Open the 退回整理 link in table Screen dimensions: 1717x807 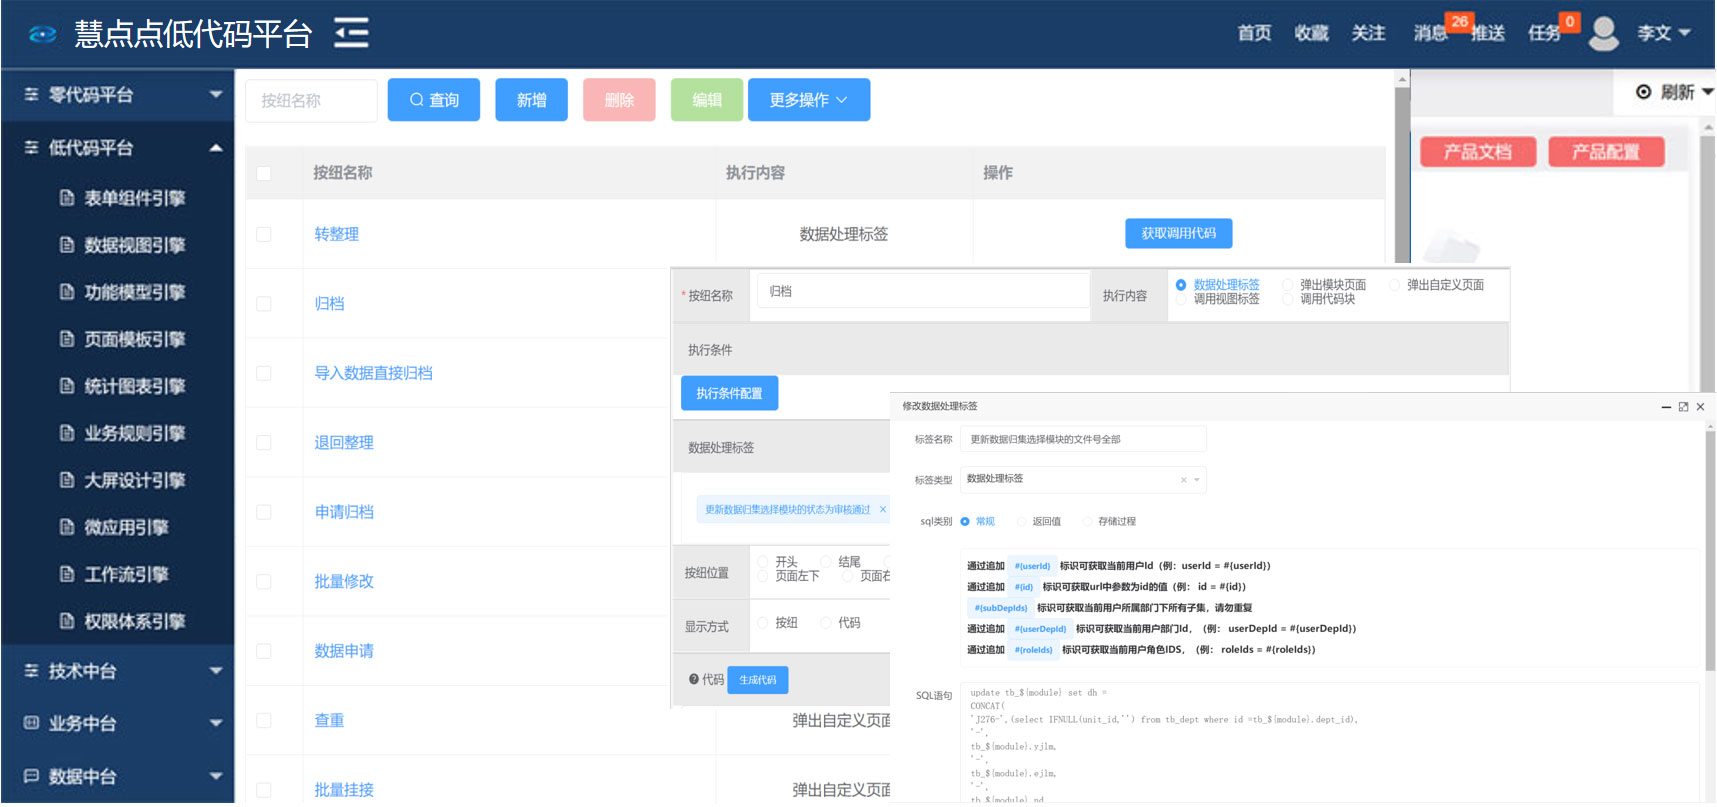click(x=344, y=442)
